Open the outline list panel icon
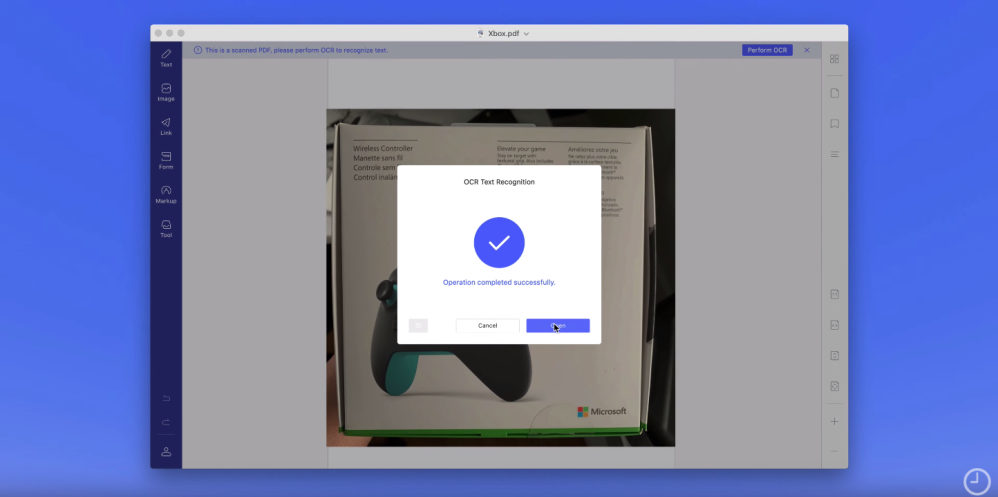Image resolution: width=998 pixels, height=497 pixels. (x=834, y=155)
